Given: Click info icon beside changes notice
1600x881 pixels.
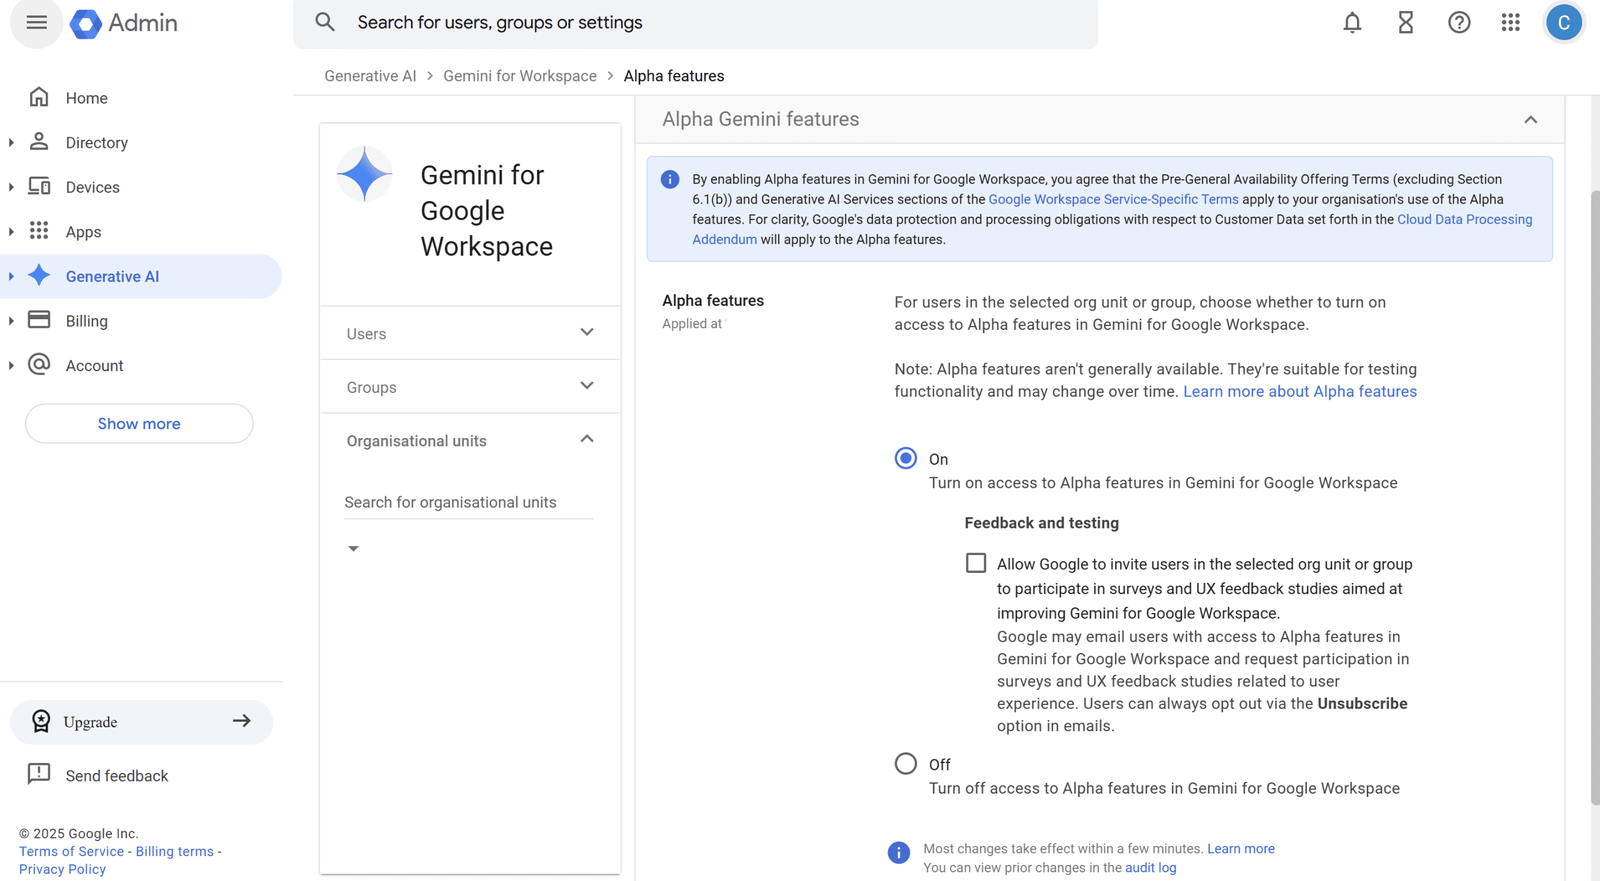Looking at the screenshot, I should point(899,852).
